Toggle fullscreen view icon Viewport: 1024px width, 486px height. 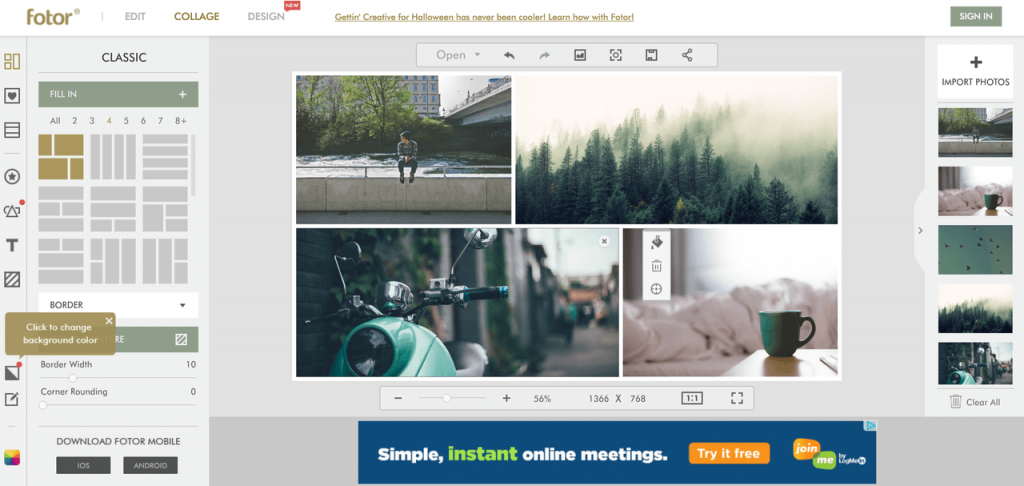[x=737, y=398]
